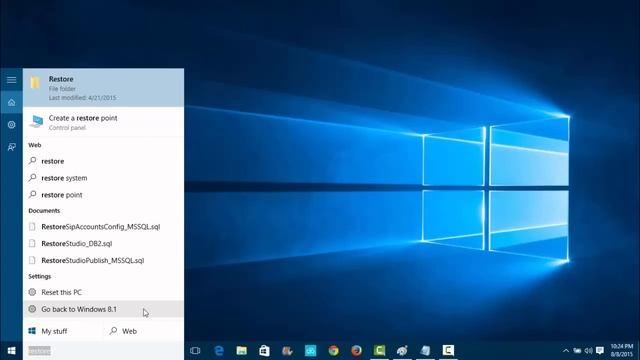Open the green Camtasia taskbar icon
This screenshot has width=640, height=360.
pyautogui.click(x=379, y=351)
